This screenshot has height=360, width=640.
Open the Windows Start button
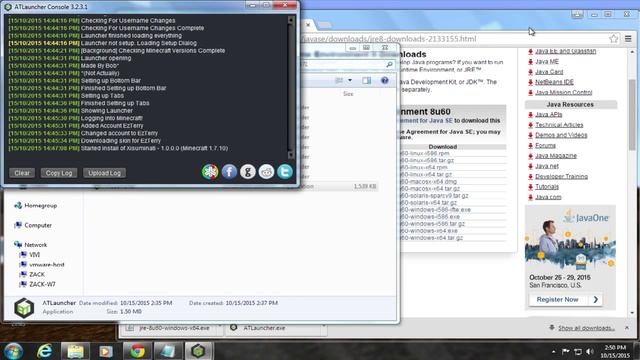pyautogui.click(x=13, y=351)
